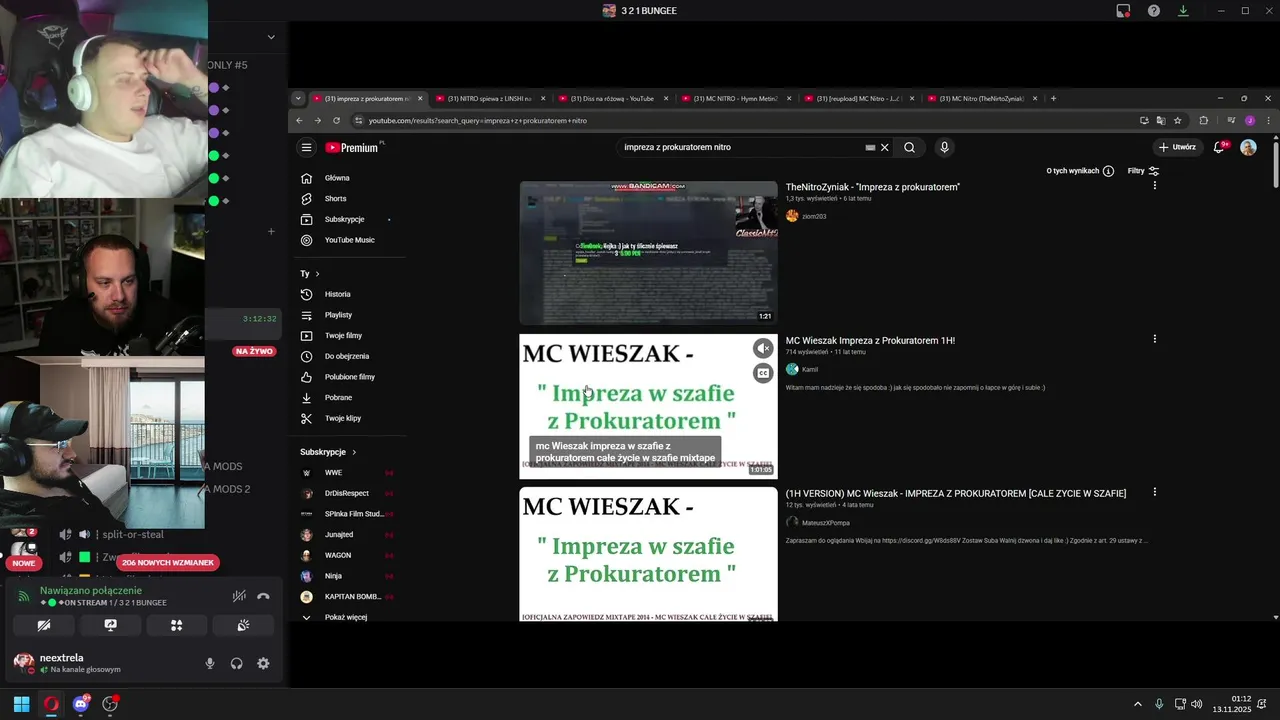Image resolution: width=1280 pixels, height=720 pixels.
Task: Open Discord help question-mark icon
Action: 1154,11
